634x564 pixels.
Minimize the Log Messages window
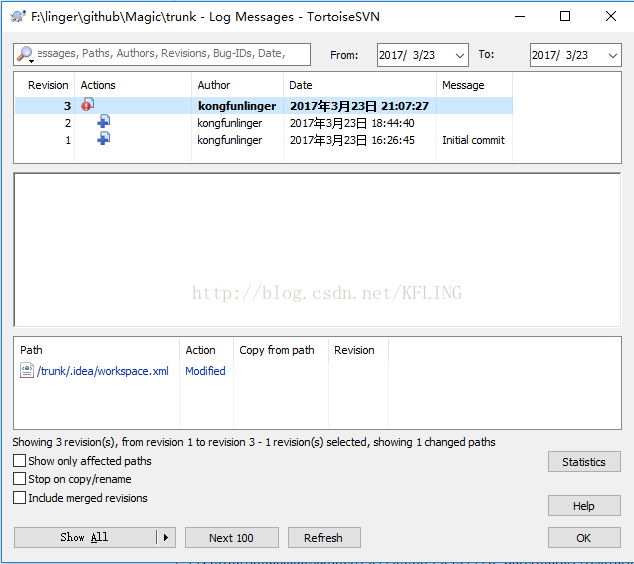[x=520, y=16]
